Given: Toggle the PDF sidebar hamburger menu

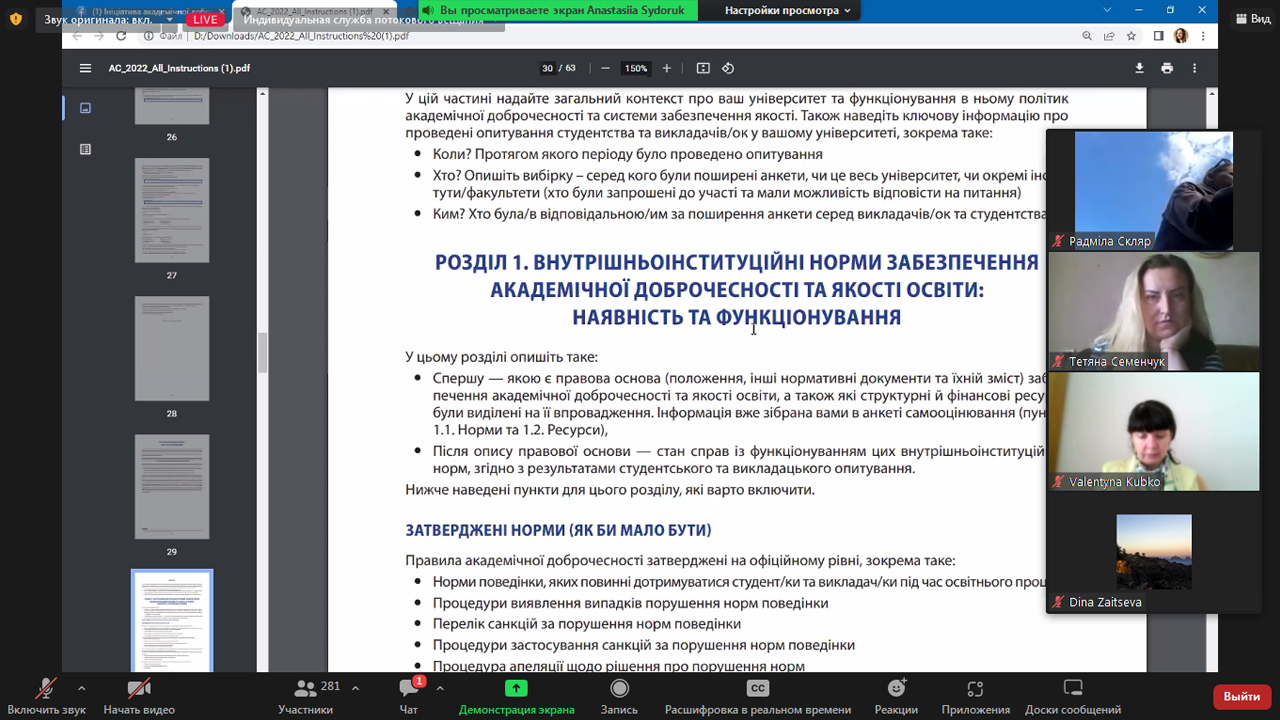Looking at the screenshot, I should coord(85,68).
